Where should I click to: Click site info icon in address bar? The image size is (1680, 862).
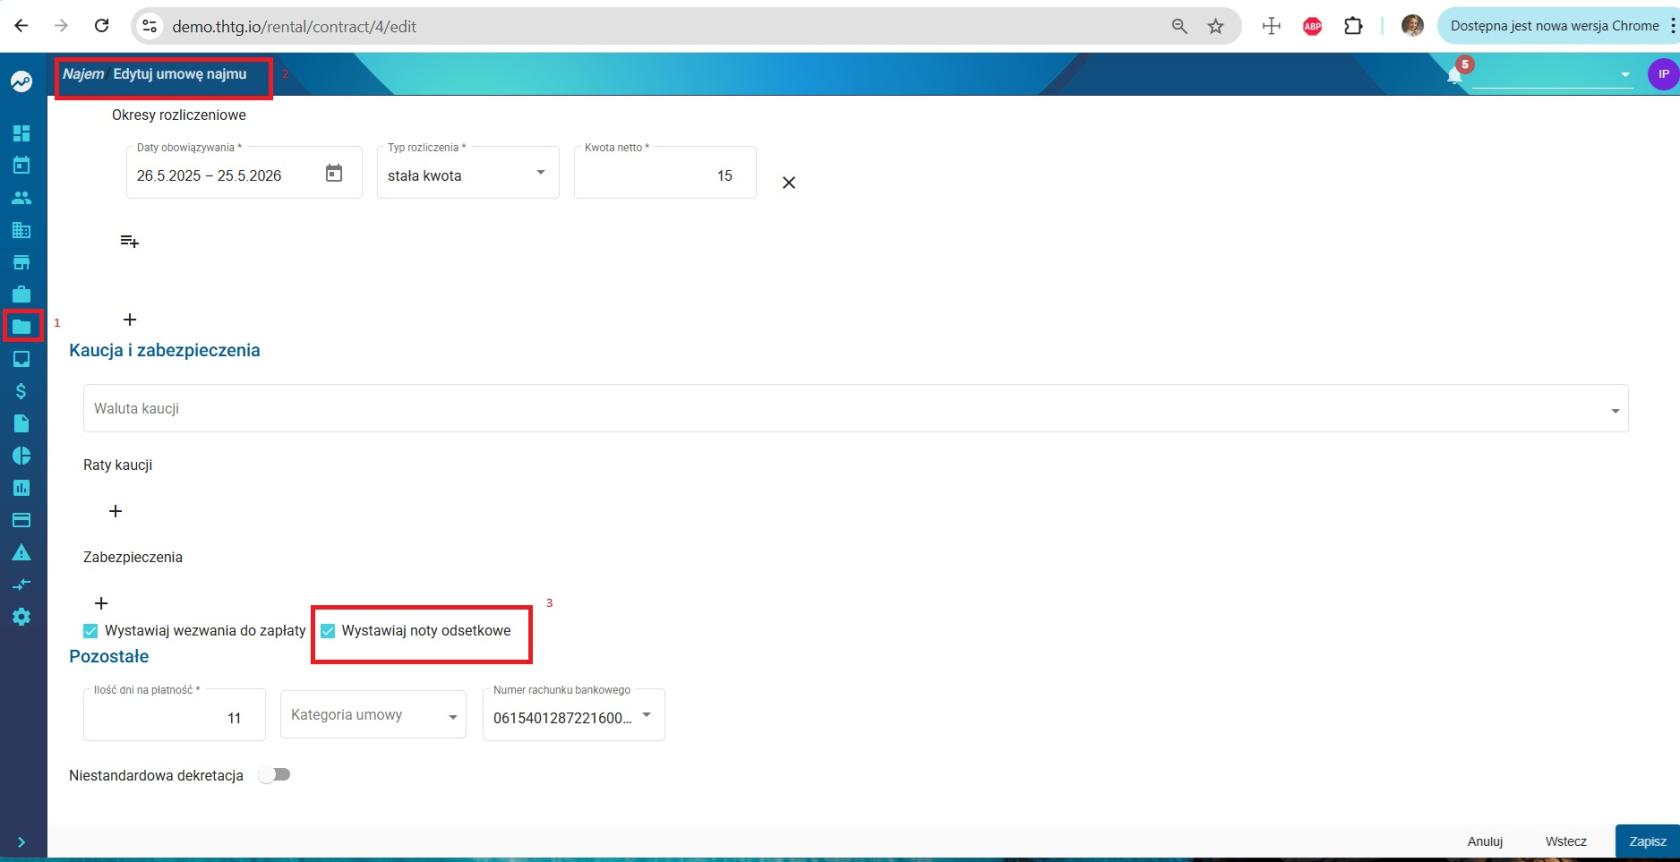(150, 27)
